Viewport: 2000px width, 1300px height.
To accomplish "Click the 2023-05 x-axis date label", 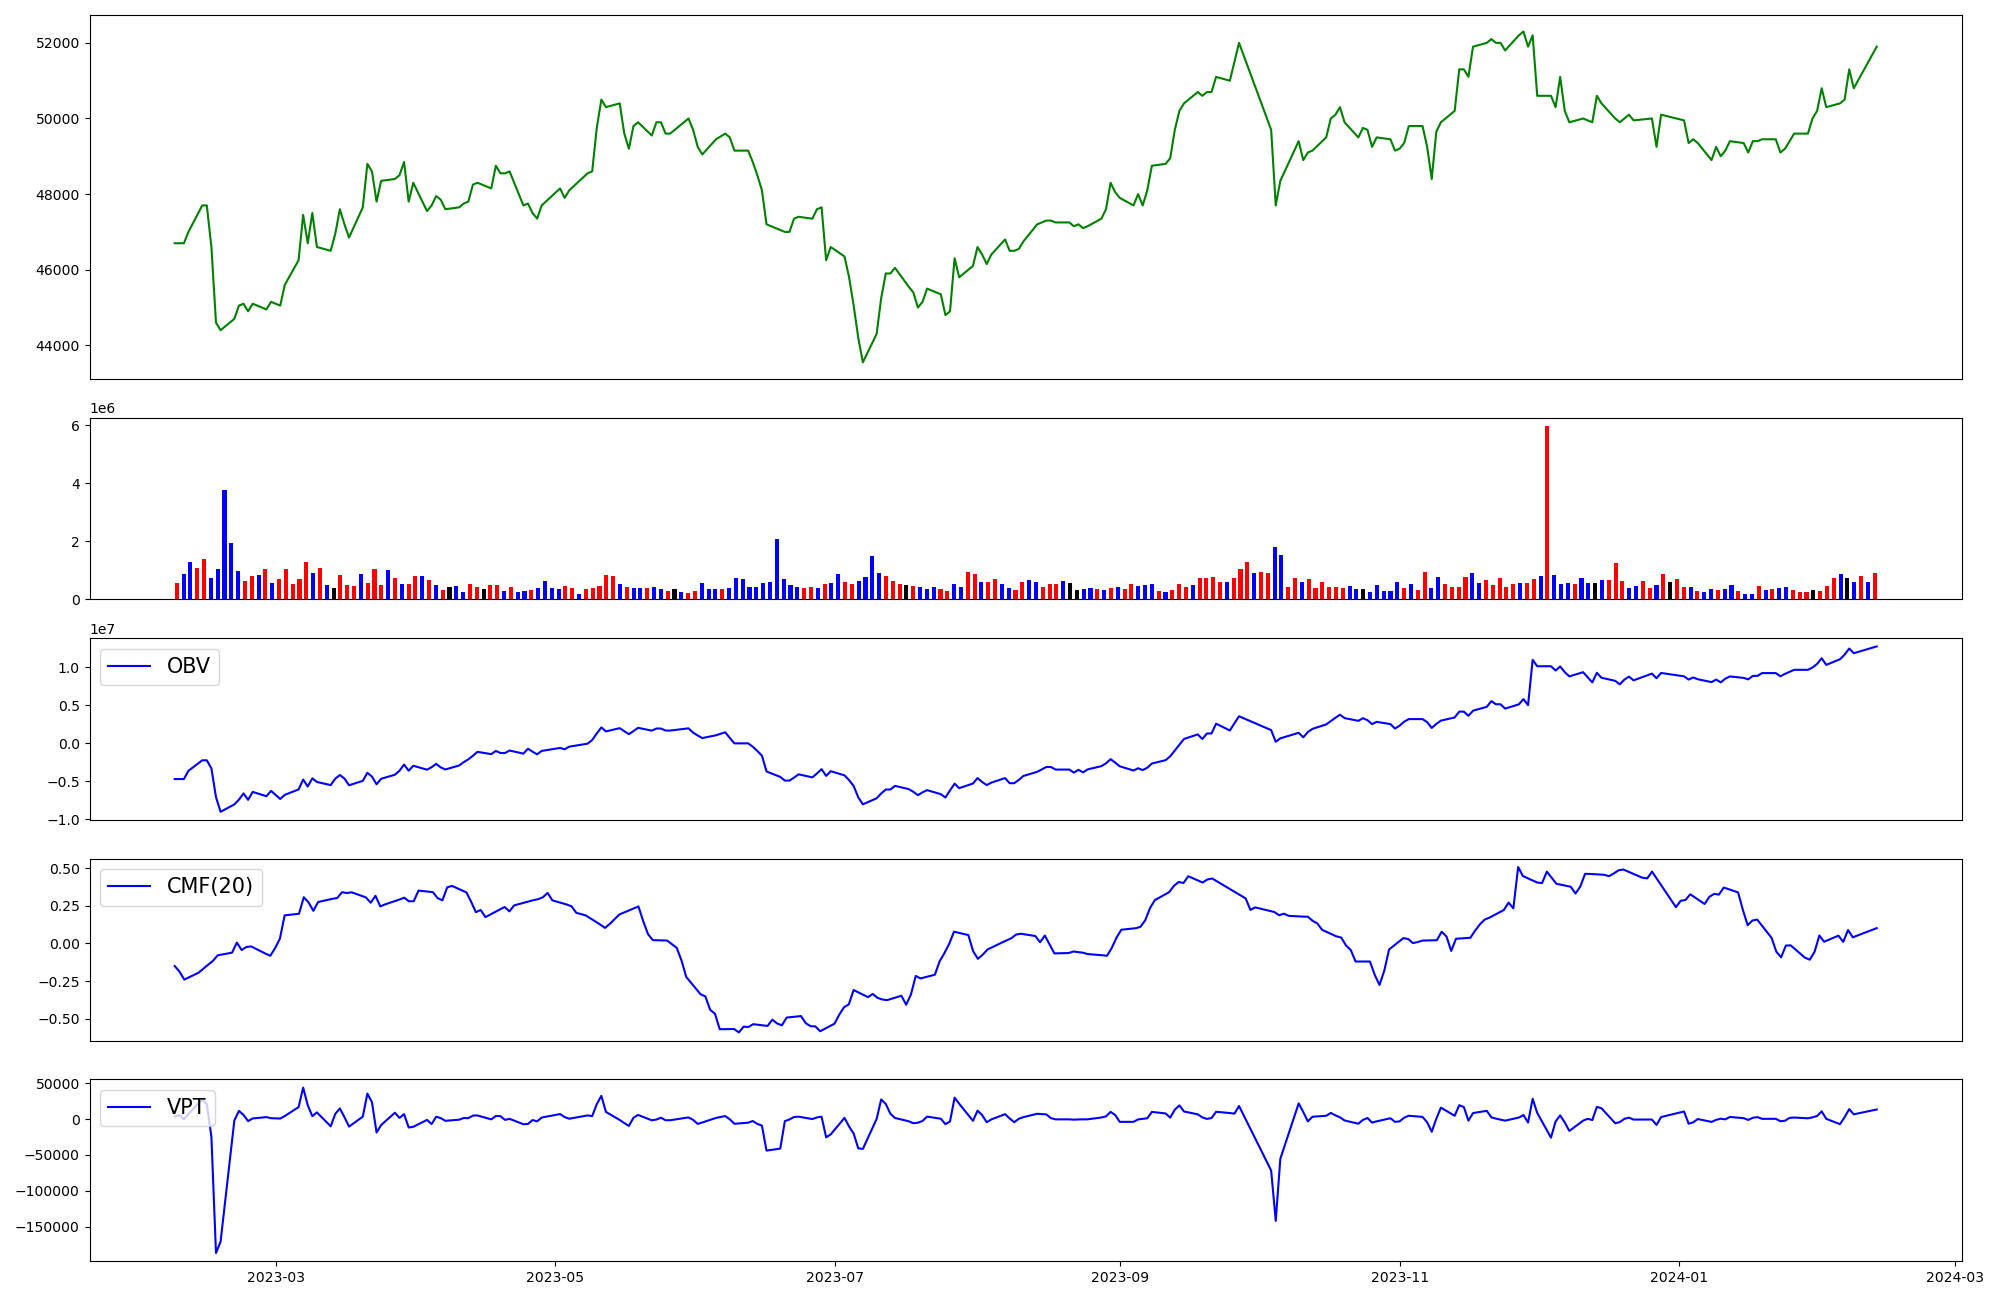I will pos(555,1277).
